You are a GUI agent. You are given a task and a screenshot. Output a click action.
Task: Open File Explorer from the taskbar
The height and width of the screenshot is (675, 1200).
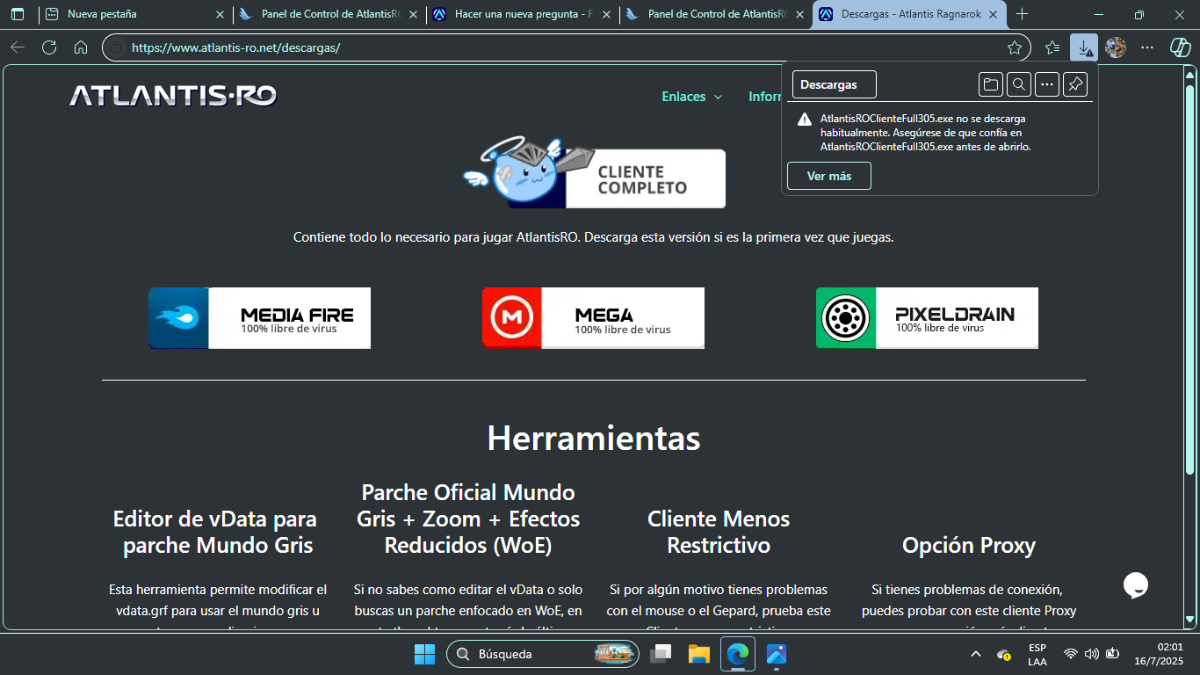pyautogui.click(x=698, y=654)
